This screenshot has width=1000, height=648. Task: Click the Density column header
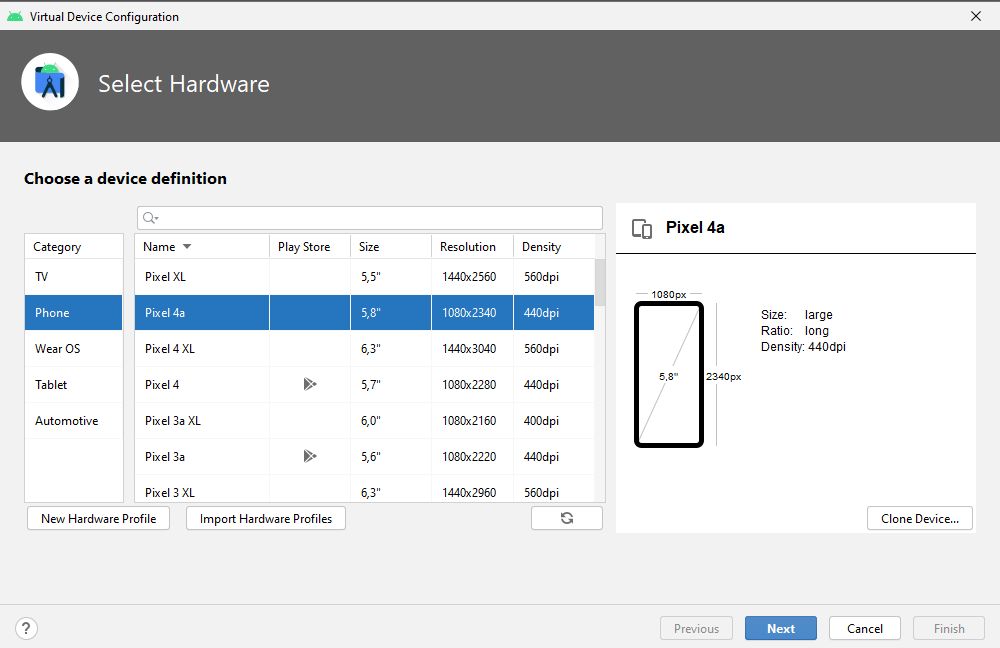click(554, 246)
